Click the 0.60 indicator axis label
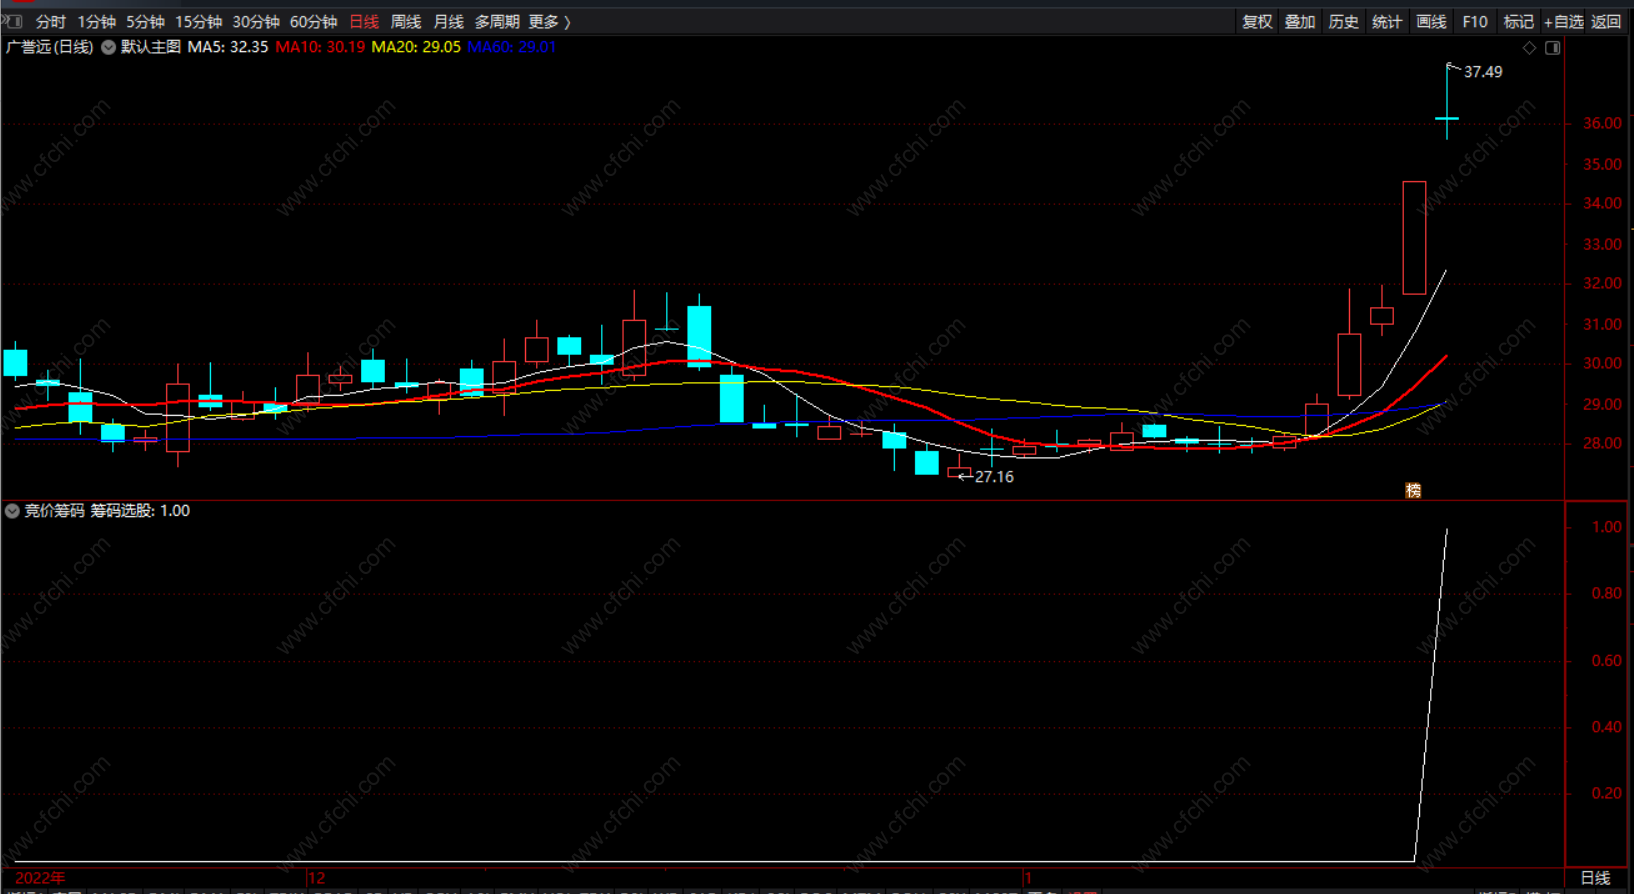 [1607, 661]
